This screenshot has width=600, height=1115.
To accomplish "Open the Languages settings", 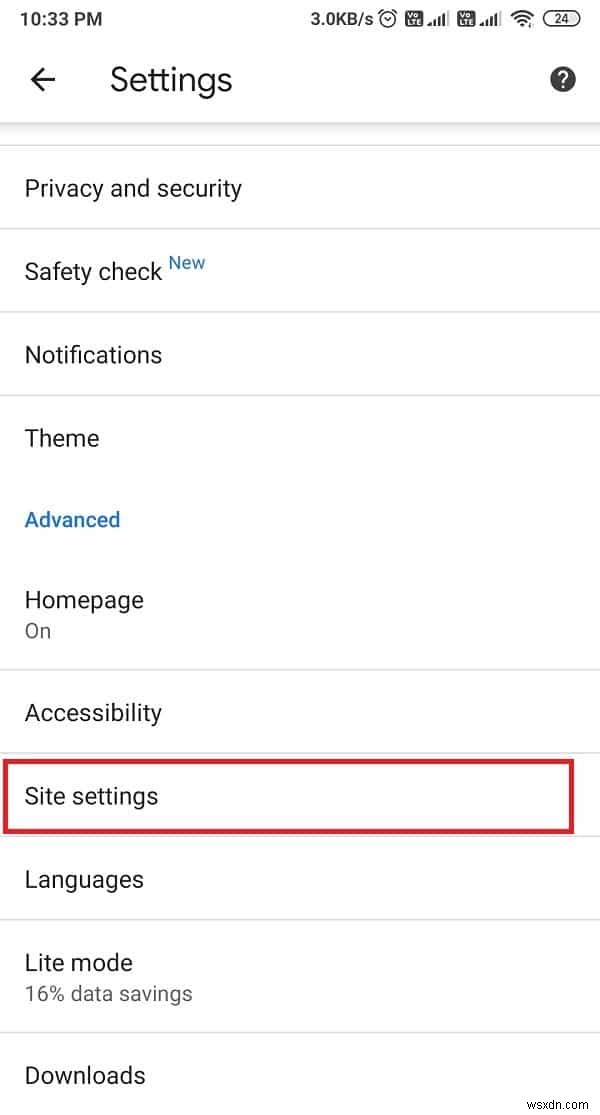I will point(84,879).
